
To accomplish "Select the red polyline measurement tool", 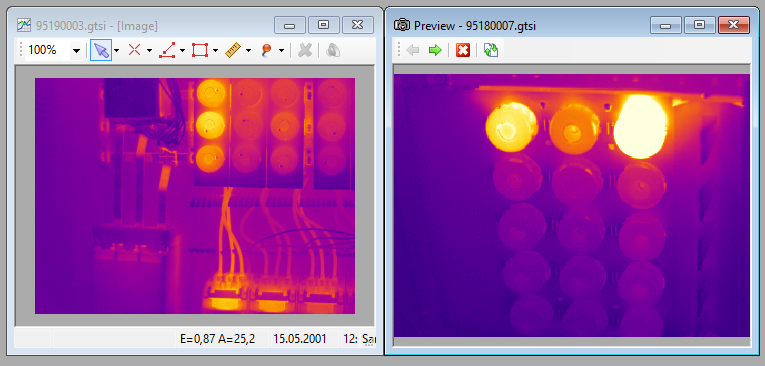I will (x=167, y=50).
